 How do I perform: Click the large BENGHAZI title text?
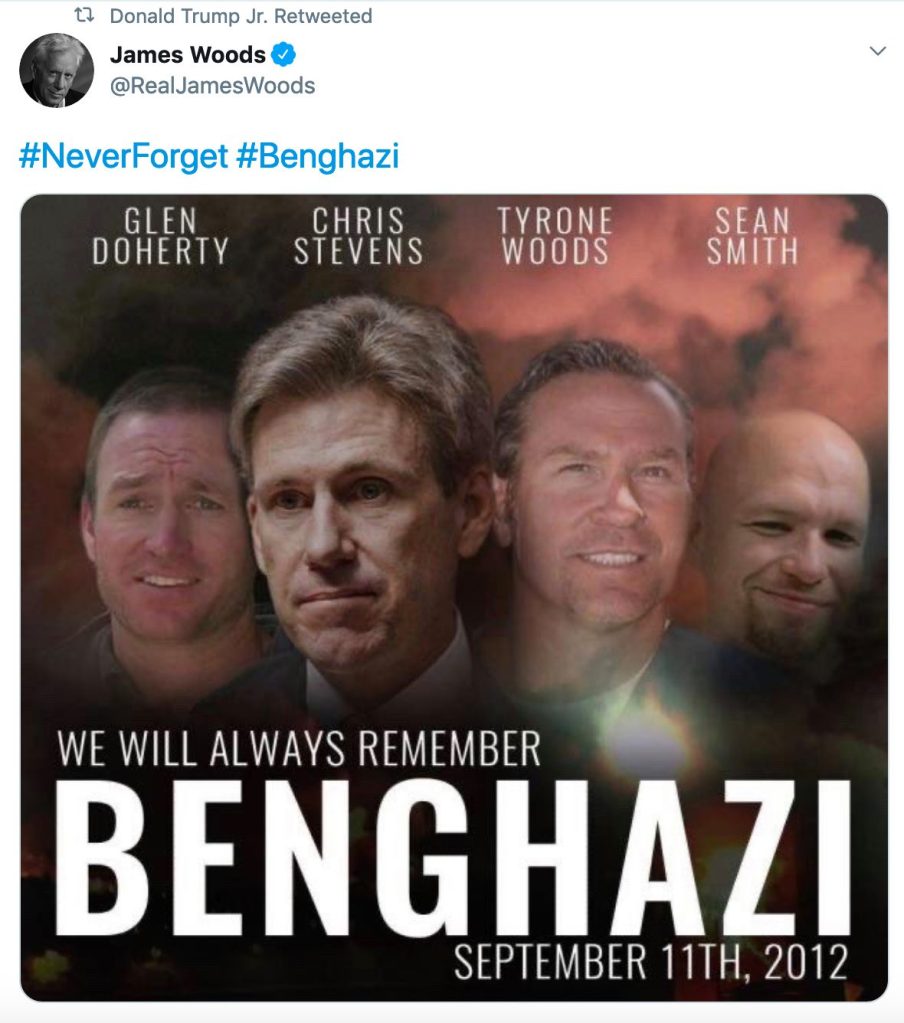453,857
